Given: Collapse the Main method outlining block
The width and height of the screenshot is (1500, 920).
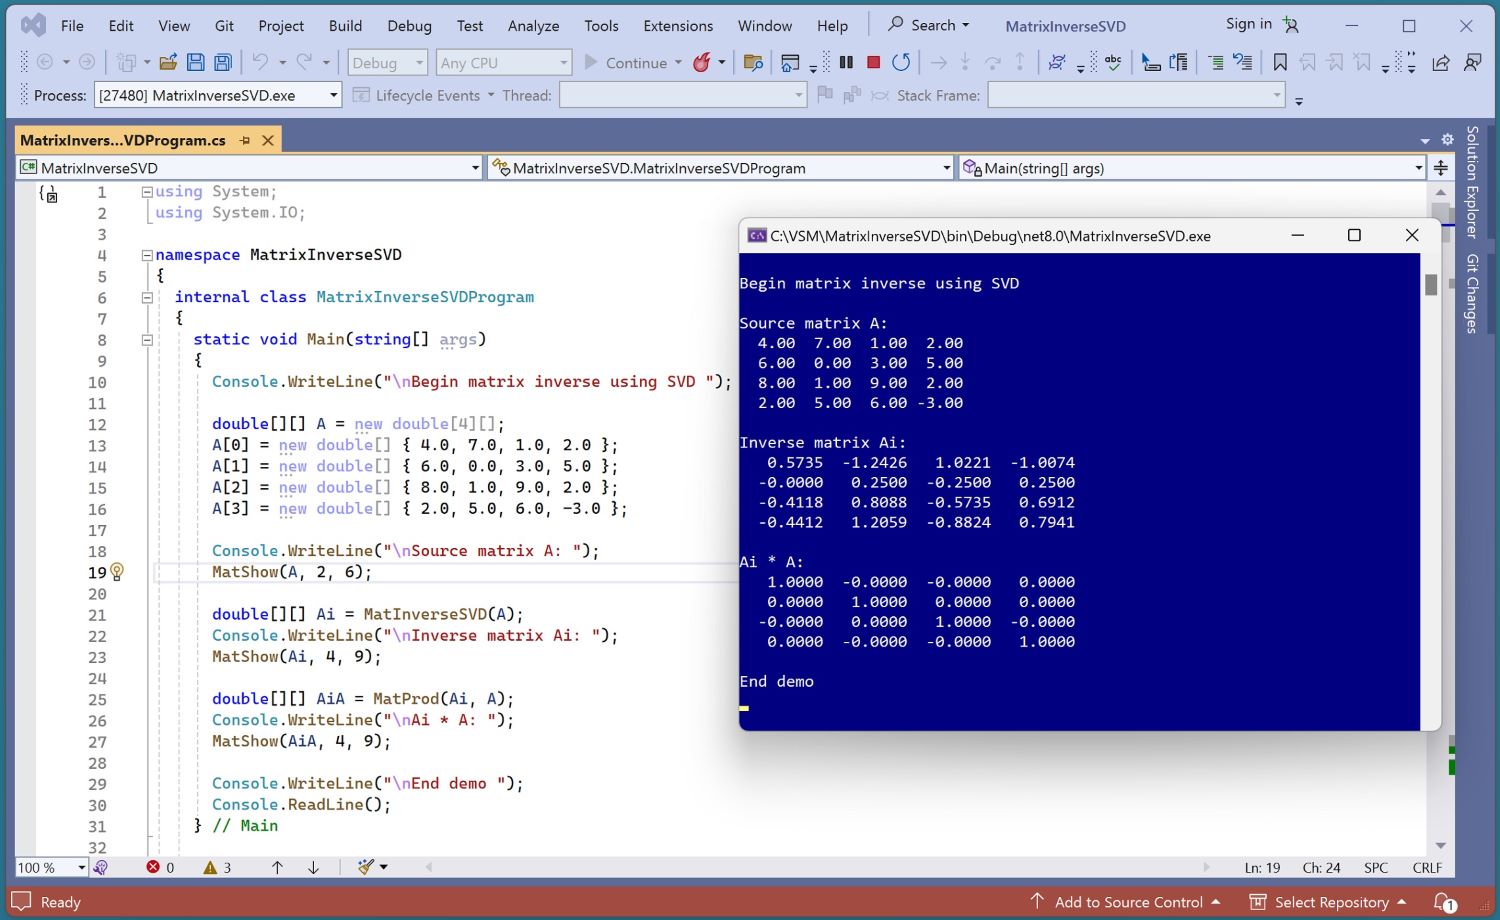Looking at the screenshot, I should click(147, 340).
